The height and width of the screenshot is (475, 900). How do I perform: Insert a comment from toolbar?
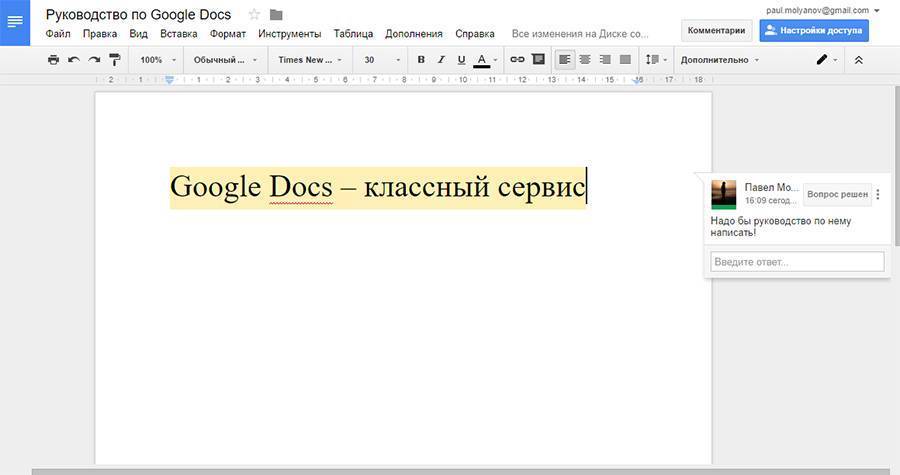point(538,59)
